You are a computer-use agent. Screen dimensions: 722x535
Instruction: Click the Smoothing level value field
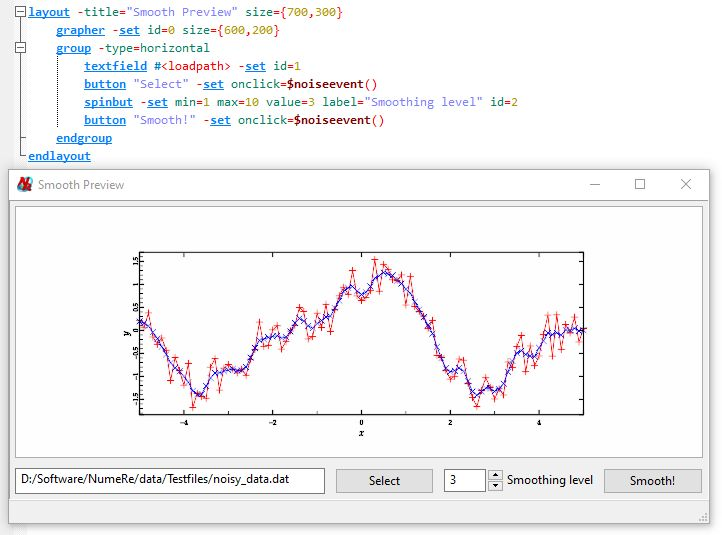point(465,480)
